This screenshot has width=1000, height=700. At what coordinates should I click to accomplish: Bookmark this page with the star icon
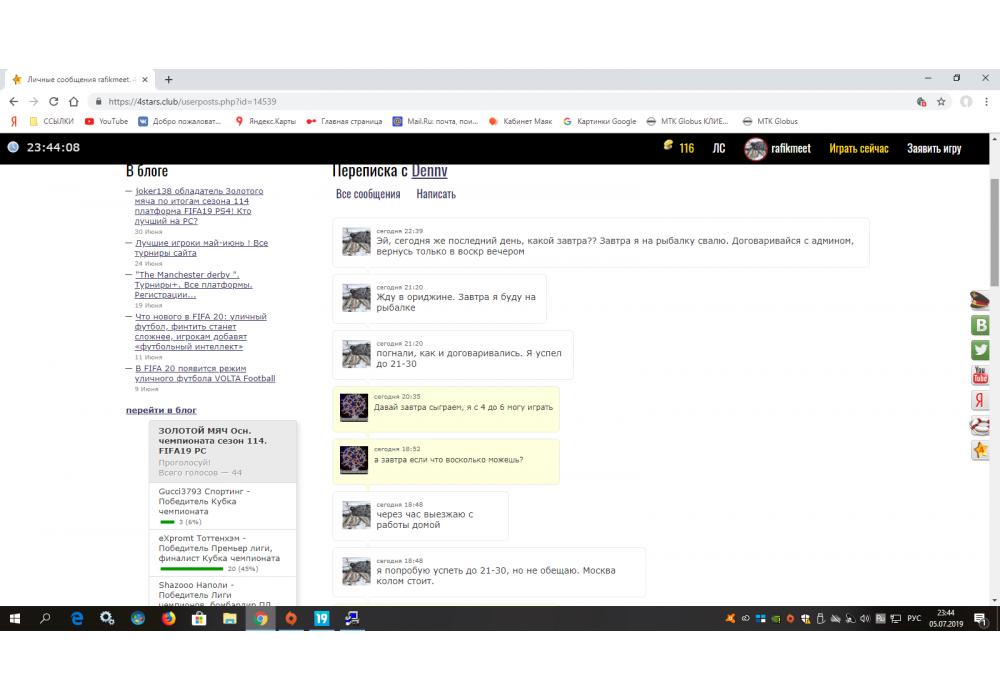tap(941, 102)
